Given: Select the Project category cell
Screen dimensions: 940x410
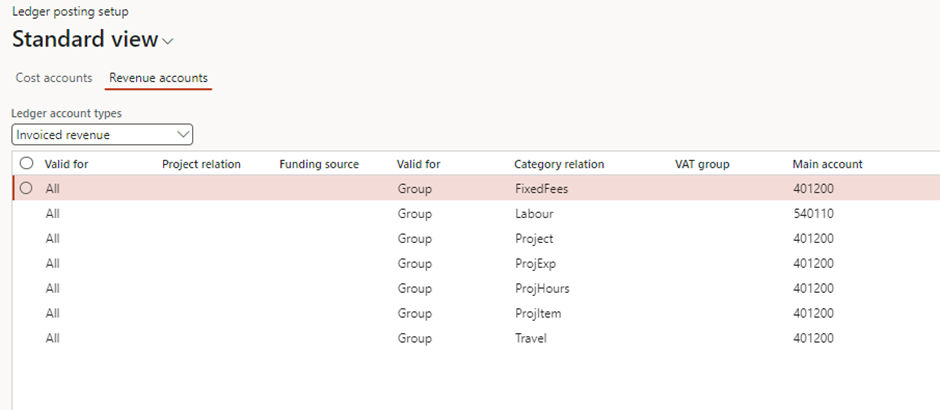Looking at the screenshot, I should coord(534,239).
